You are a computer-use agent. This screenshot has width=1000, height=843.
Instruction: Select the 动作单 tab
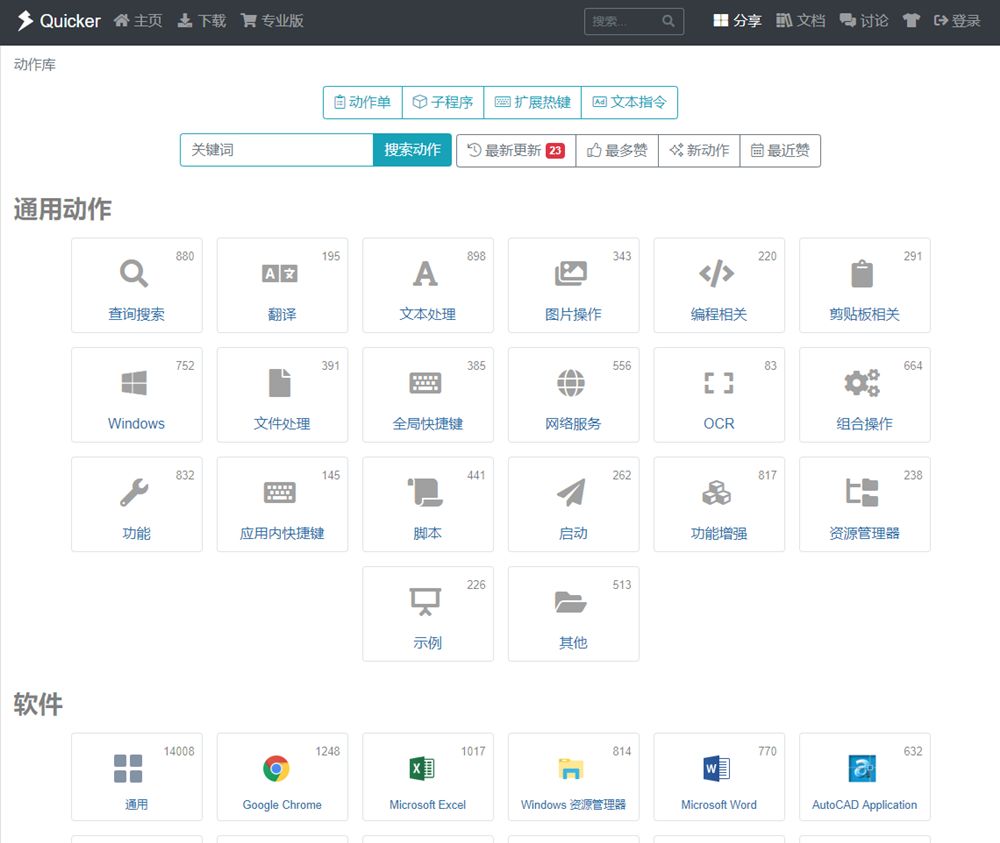point(361,102)
